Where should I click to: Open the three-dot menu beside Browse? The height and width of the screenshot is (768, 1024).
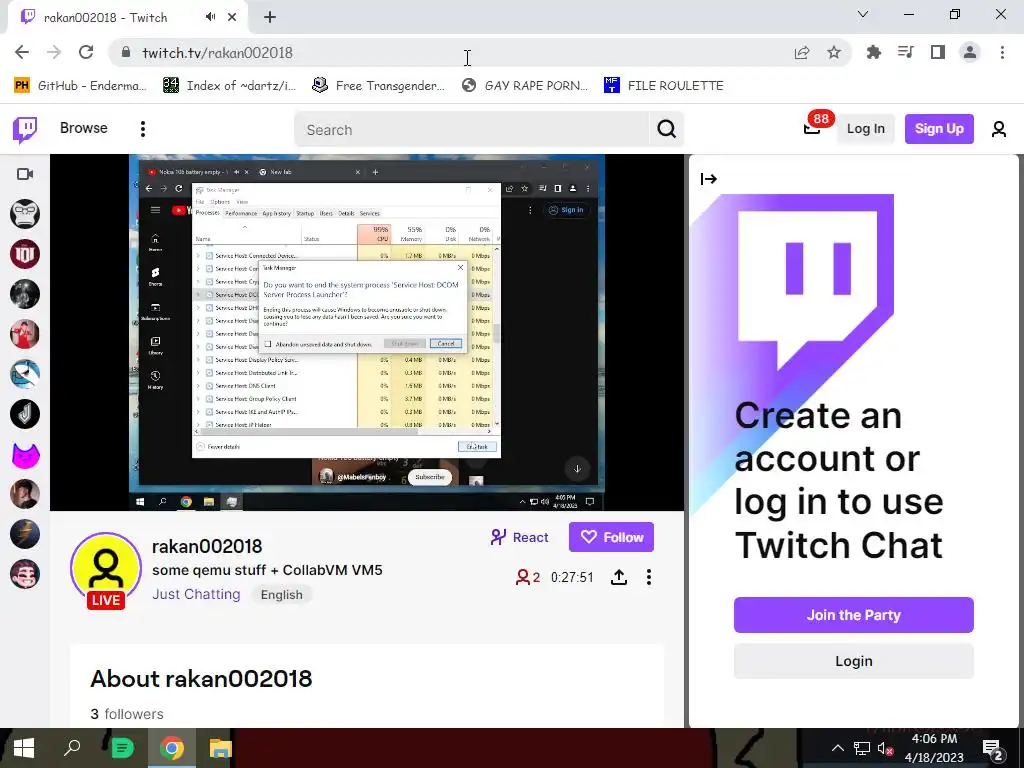coord(142,129)
